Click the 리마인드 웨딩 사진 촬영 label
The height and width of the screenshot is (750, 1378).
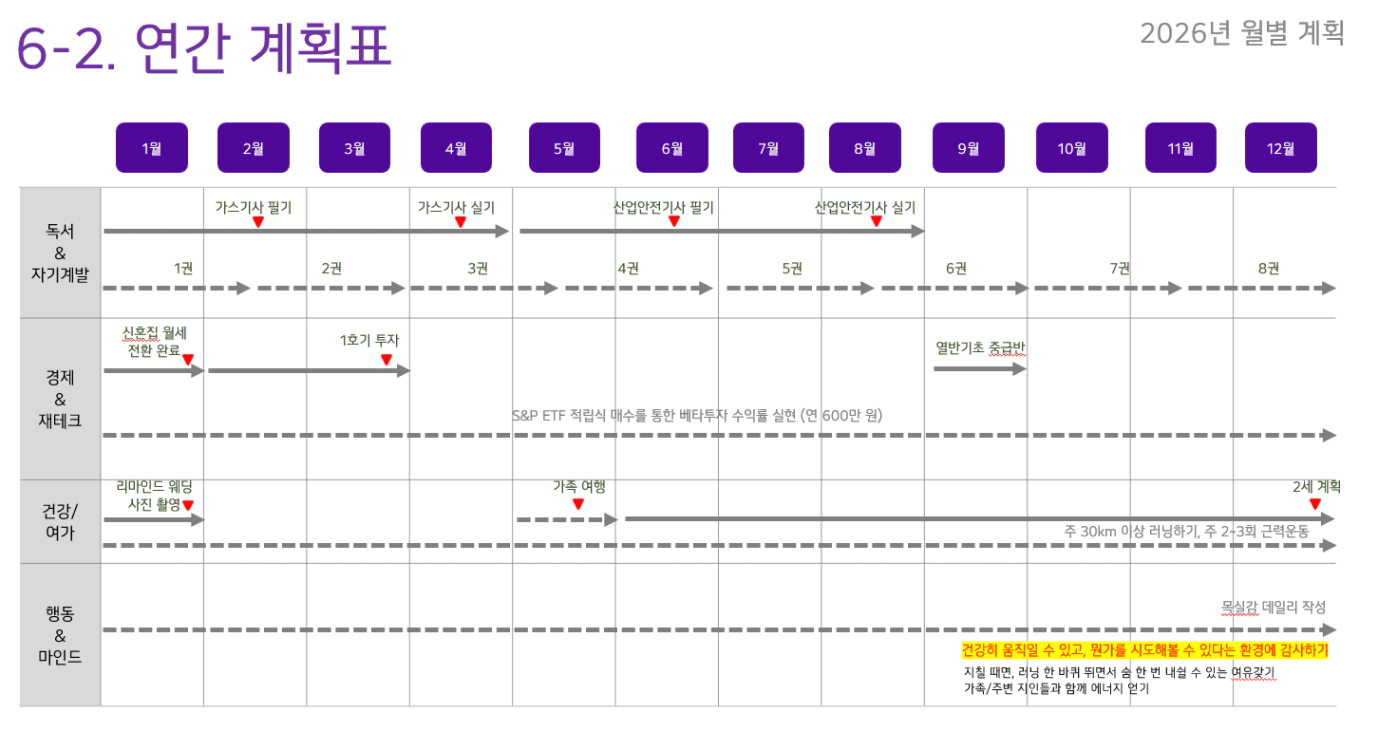click(154, 496)
